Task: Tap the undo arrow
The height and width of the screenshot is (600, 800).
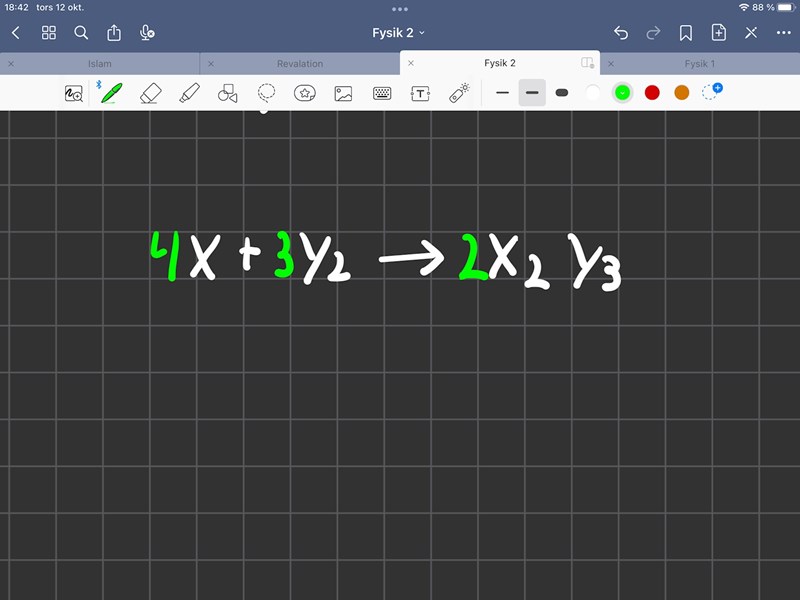Action: (621, 33)
